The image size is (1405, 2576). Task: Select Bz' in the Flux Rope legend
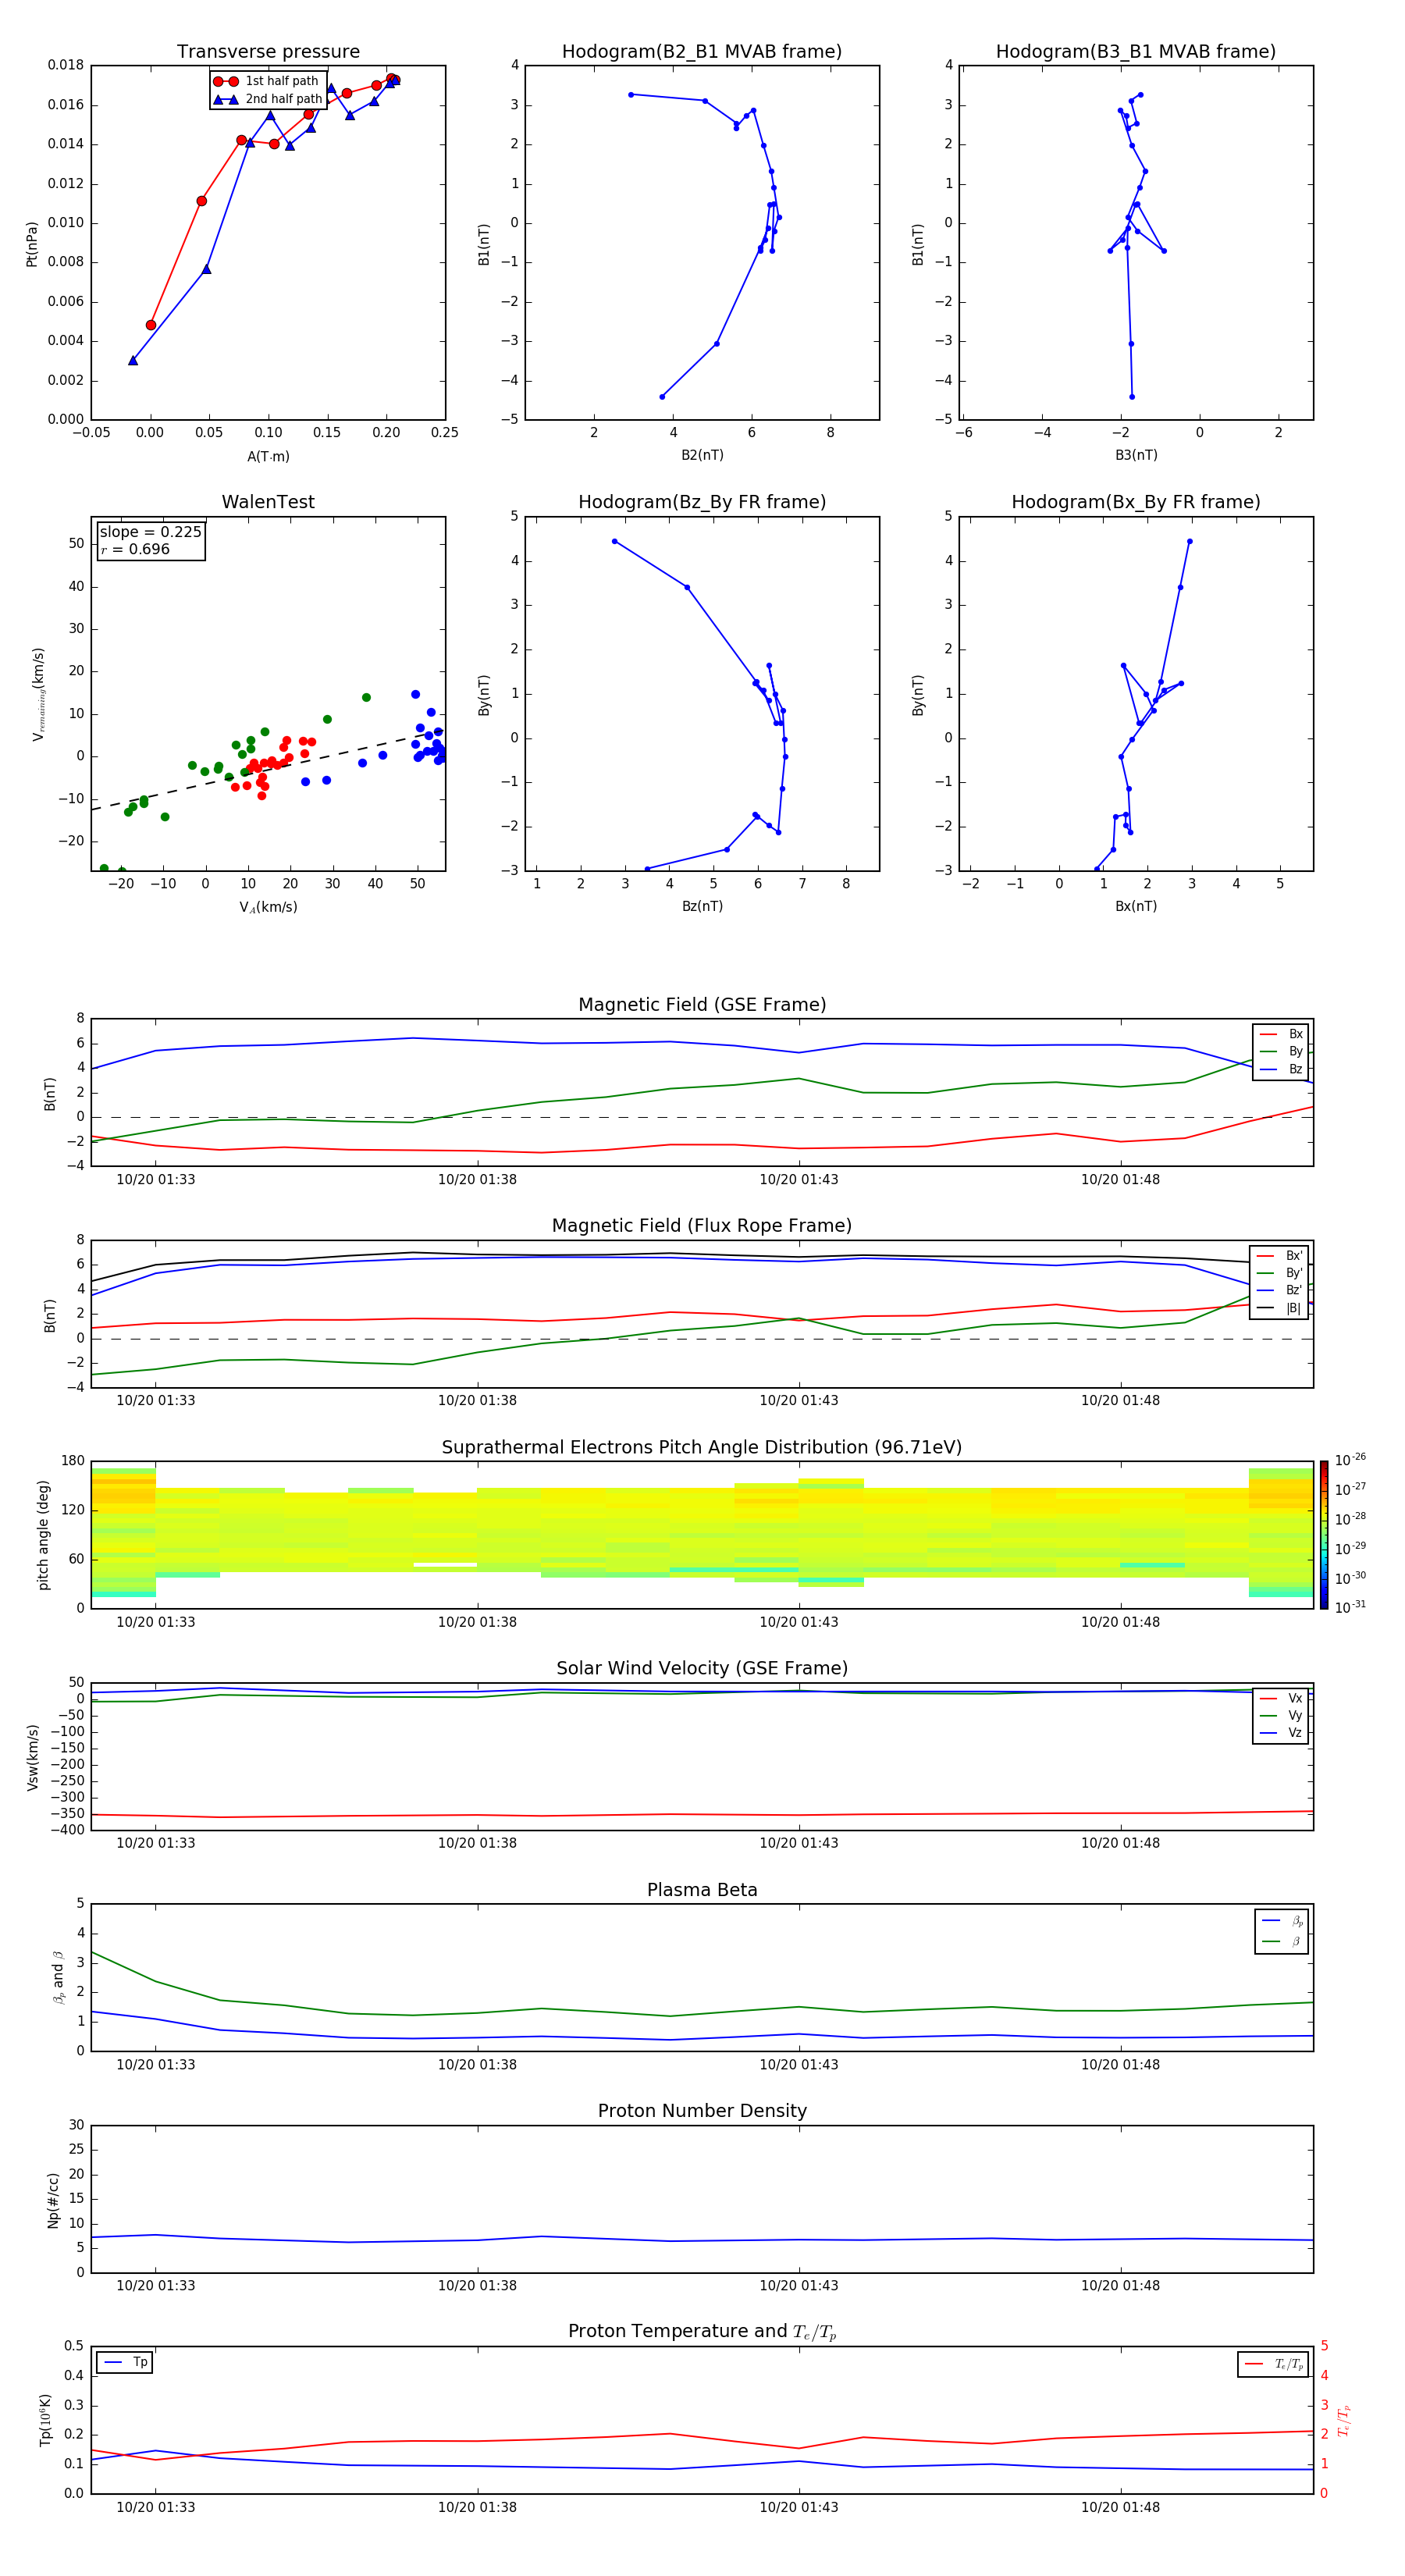1280,1290
